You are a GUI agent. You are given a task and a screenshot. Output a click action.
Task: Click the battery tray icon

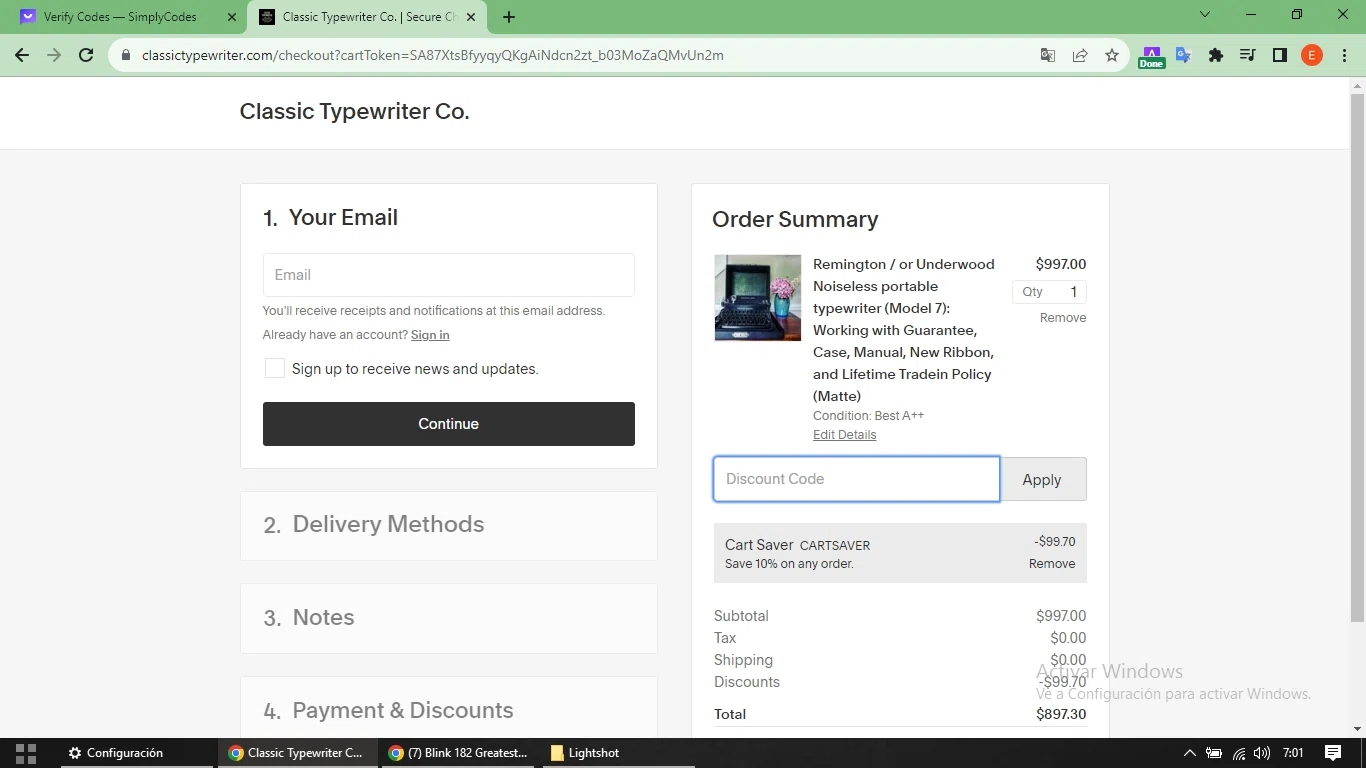(1213, 753)
